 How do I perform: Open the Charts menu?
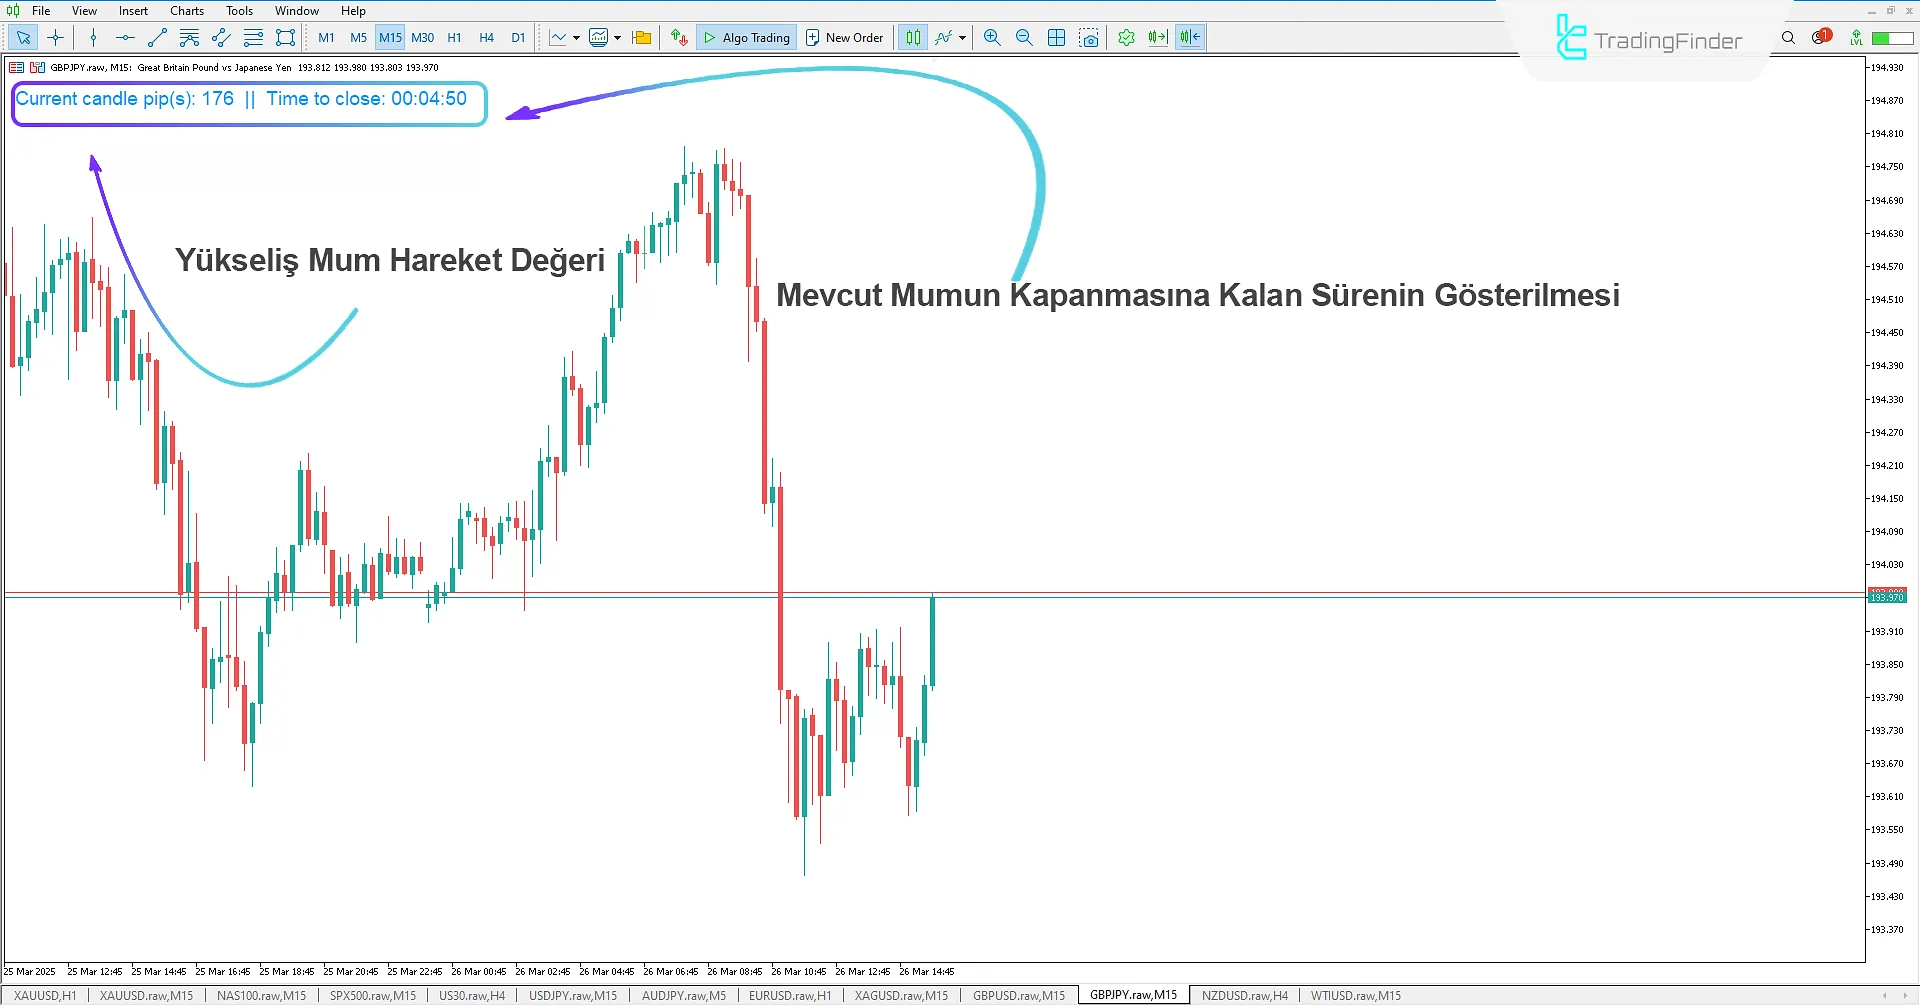click(186, 11)
